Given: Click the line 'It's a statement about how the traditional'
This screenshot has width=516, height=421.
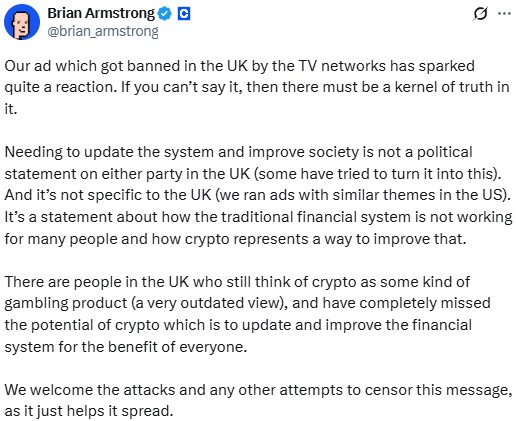Looking at the screenshot, I should pyautogui.click(x=258, y=217).
